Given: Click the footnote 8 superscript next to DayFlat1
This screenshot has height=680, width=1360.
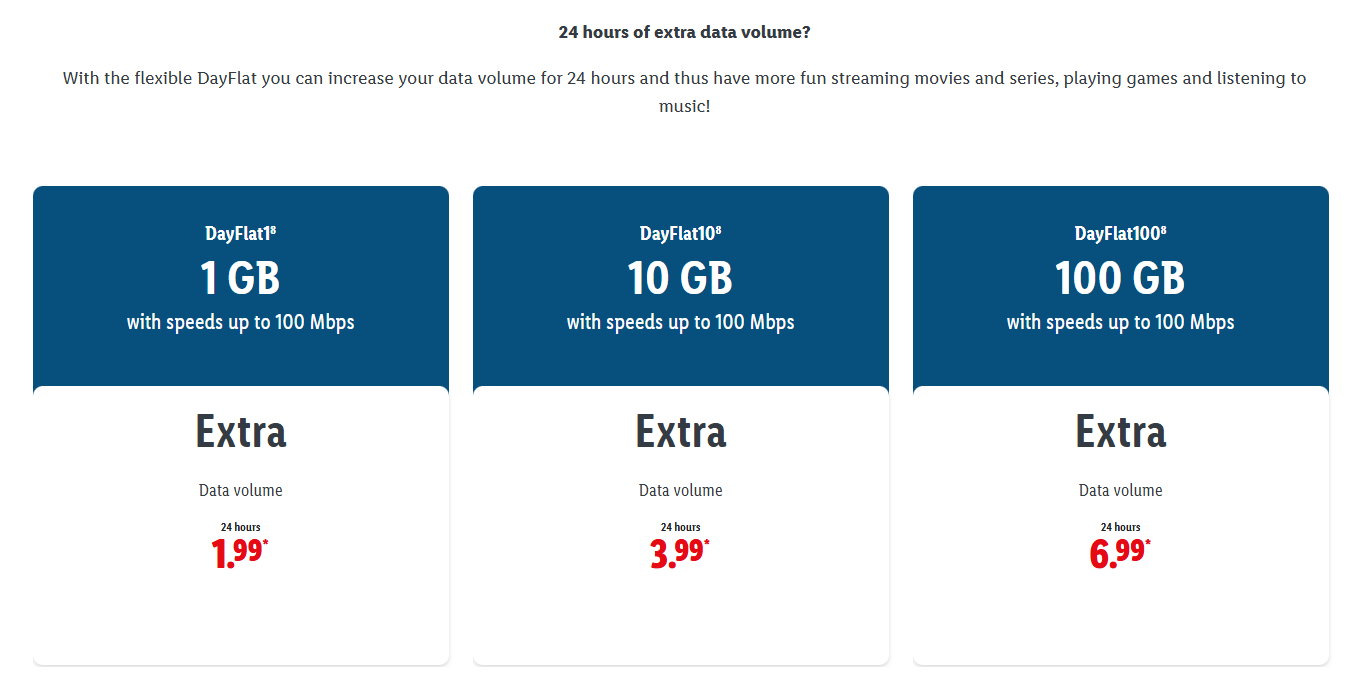Looking at the screenshot, I should coord(273,230).
